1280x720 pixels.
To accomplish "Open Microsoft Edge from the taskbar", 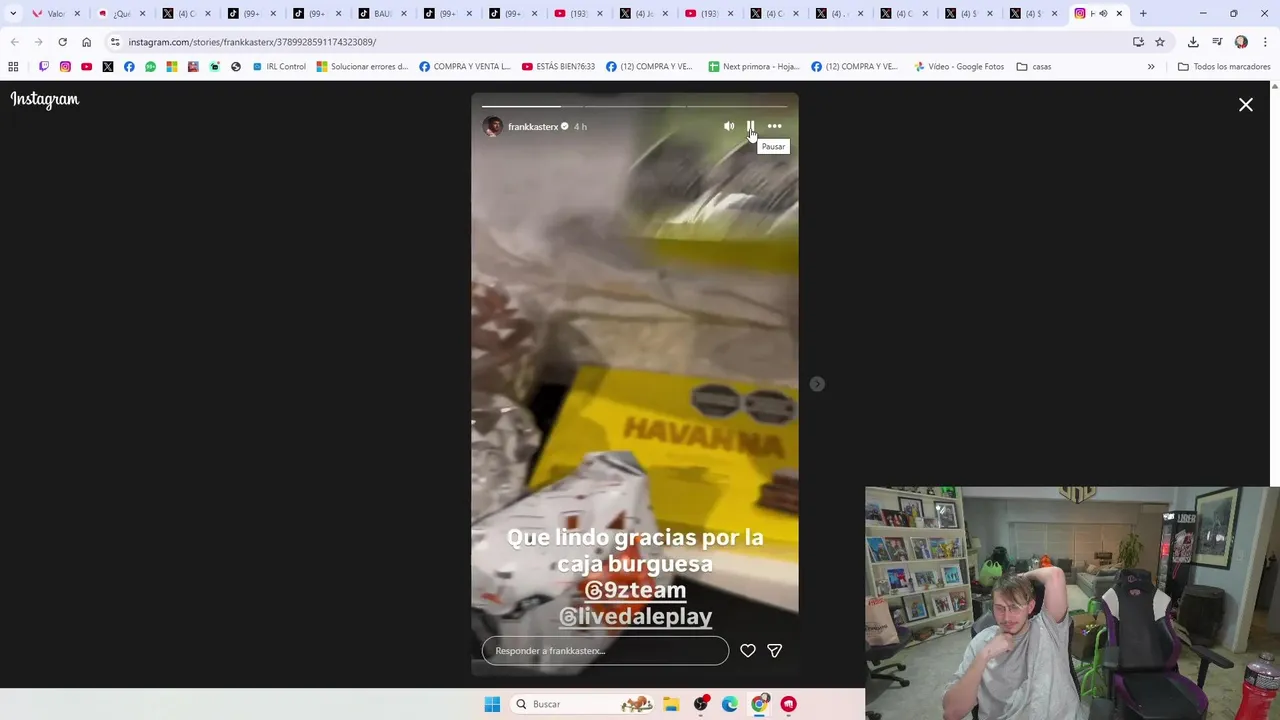I will click(730, 704).
